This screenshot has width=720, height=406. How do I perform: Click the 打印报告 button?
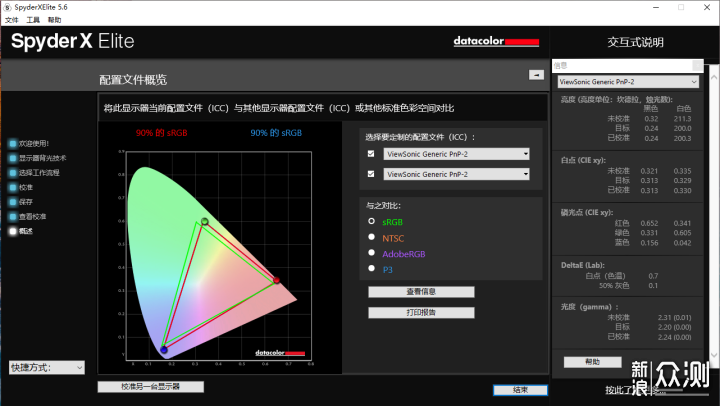pyautogui.click(x=421, y=313)
